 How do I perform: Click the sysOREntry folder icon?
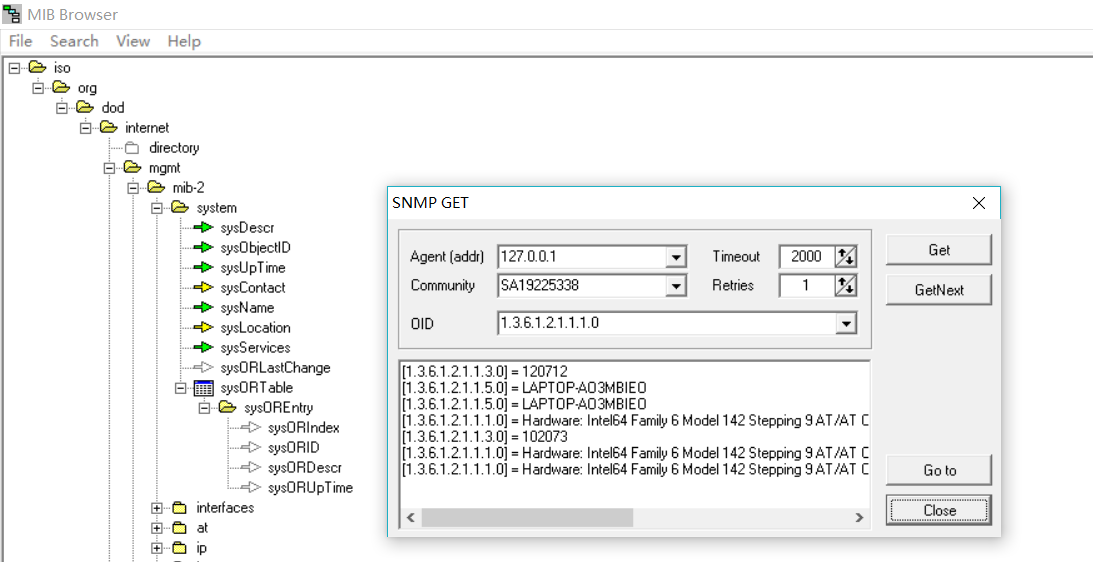click(227, 408)
